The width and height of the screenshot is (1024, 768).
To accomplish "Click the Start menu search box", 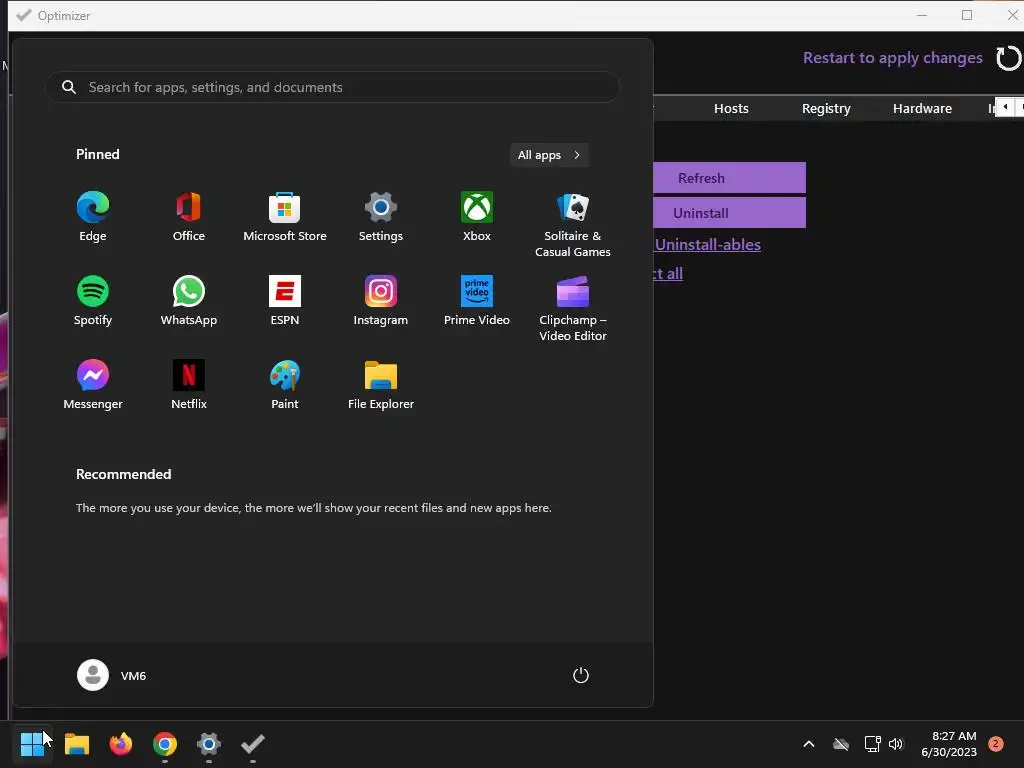I will [332, 87].
